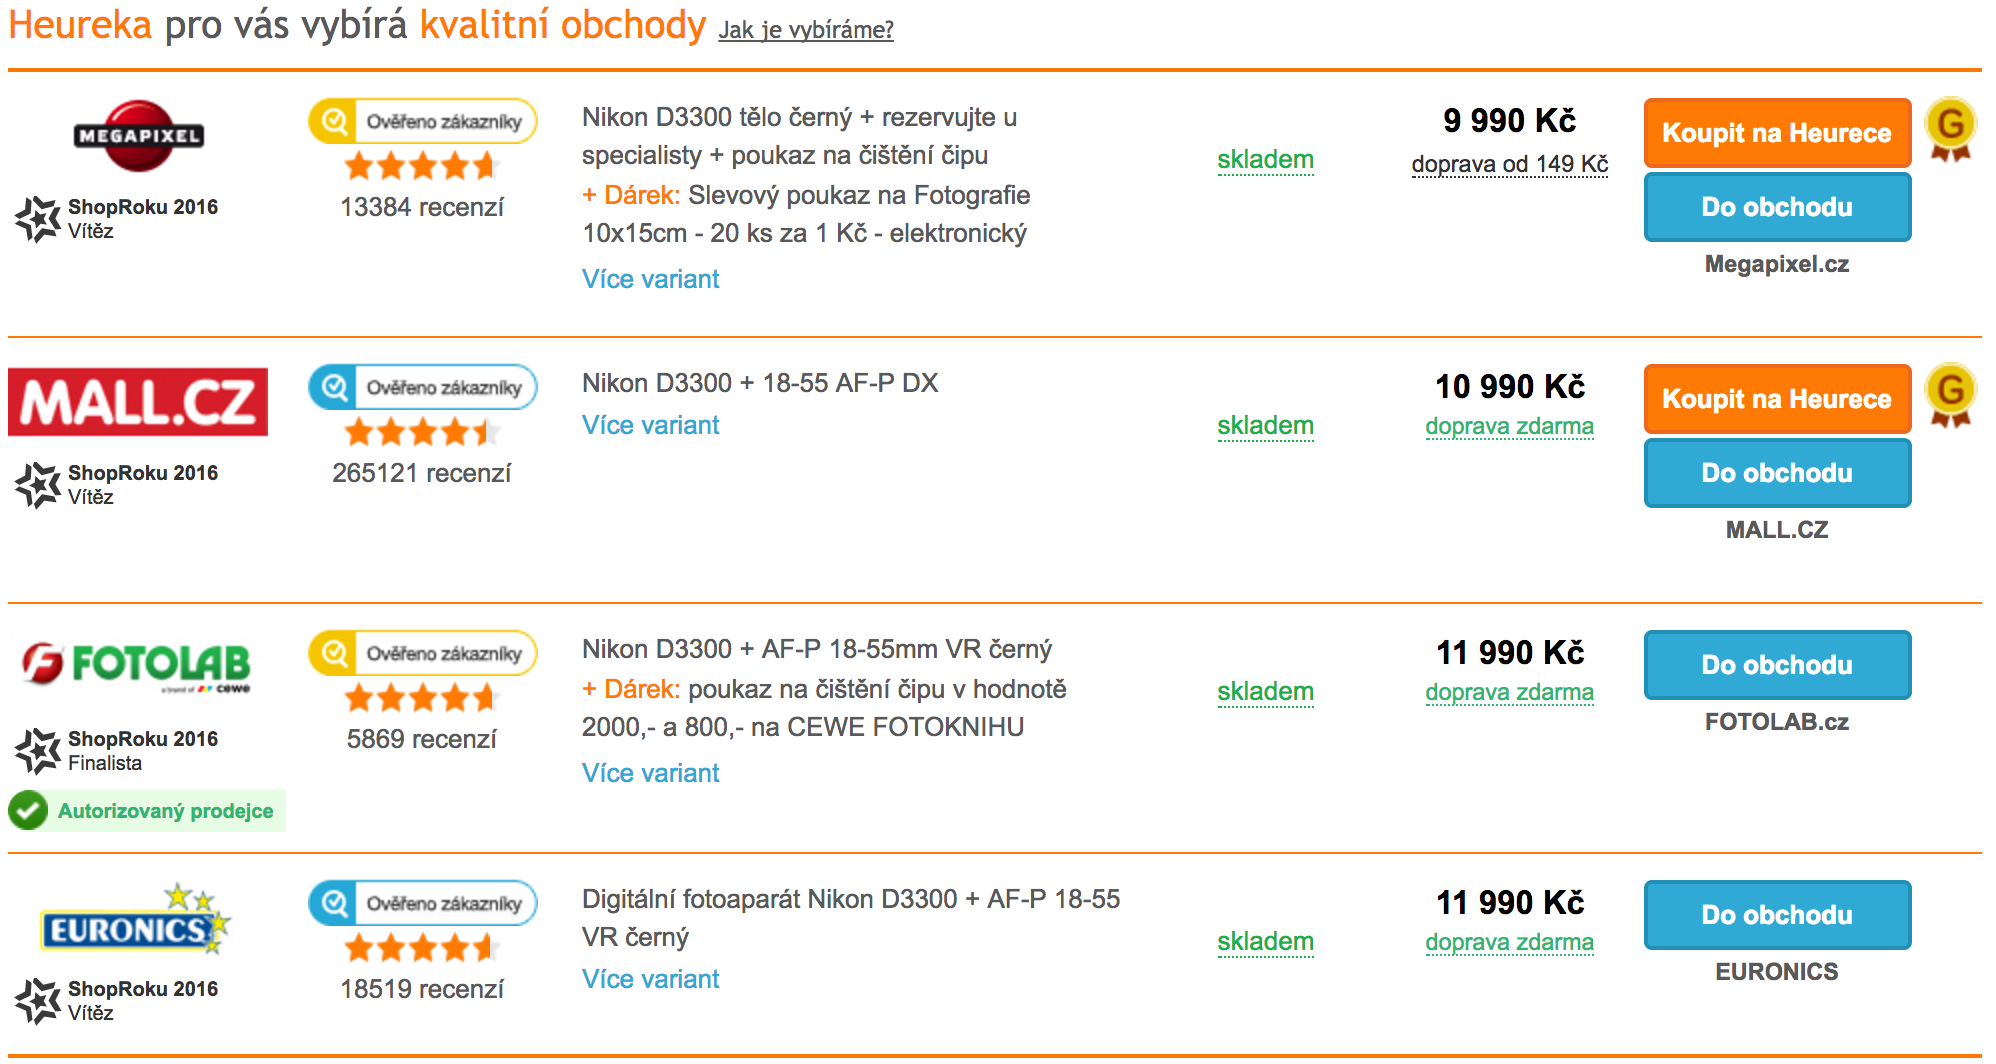Click MALL.CZ's gold G guarantee badge
This screenshot has height=1064, width=1996.
pyautogui.click(x=1950, y=394)
